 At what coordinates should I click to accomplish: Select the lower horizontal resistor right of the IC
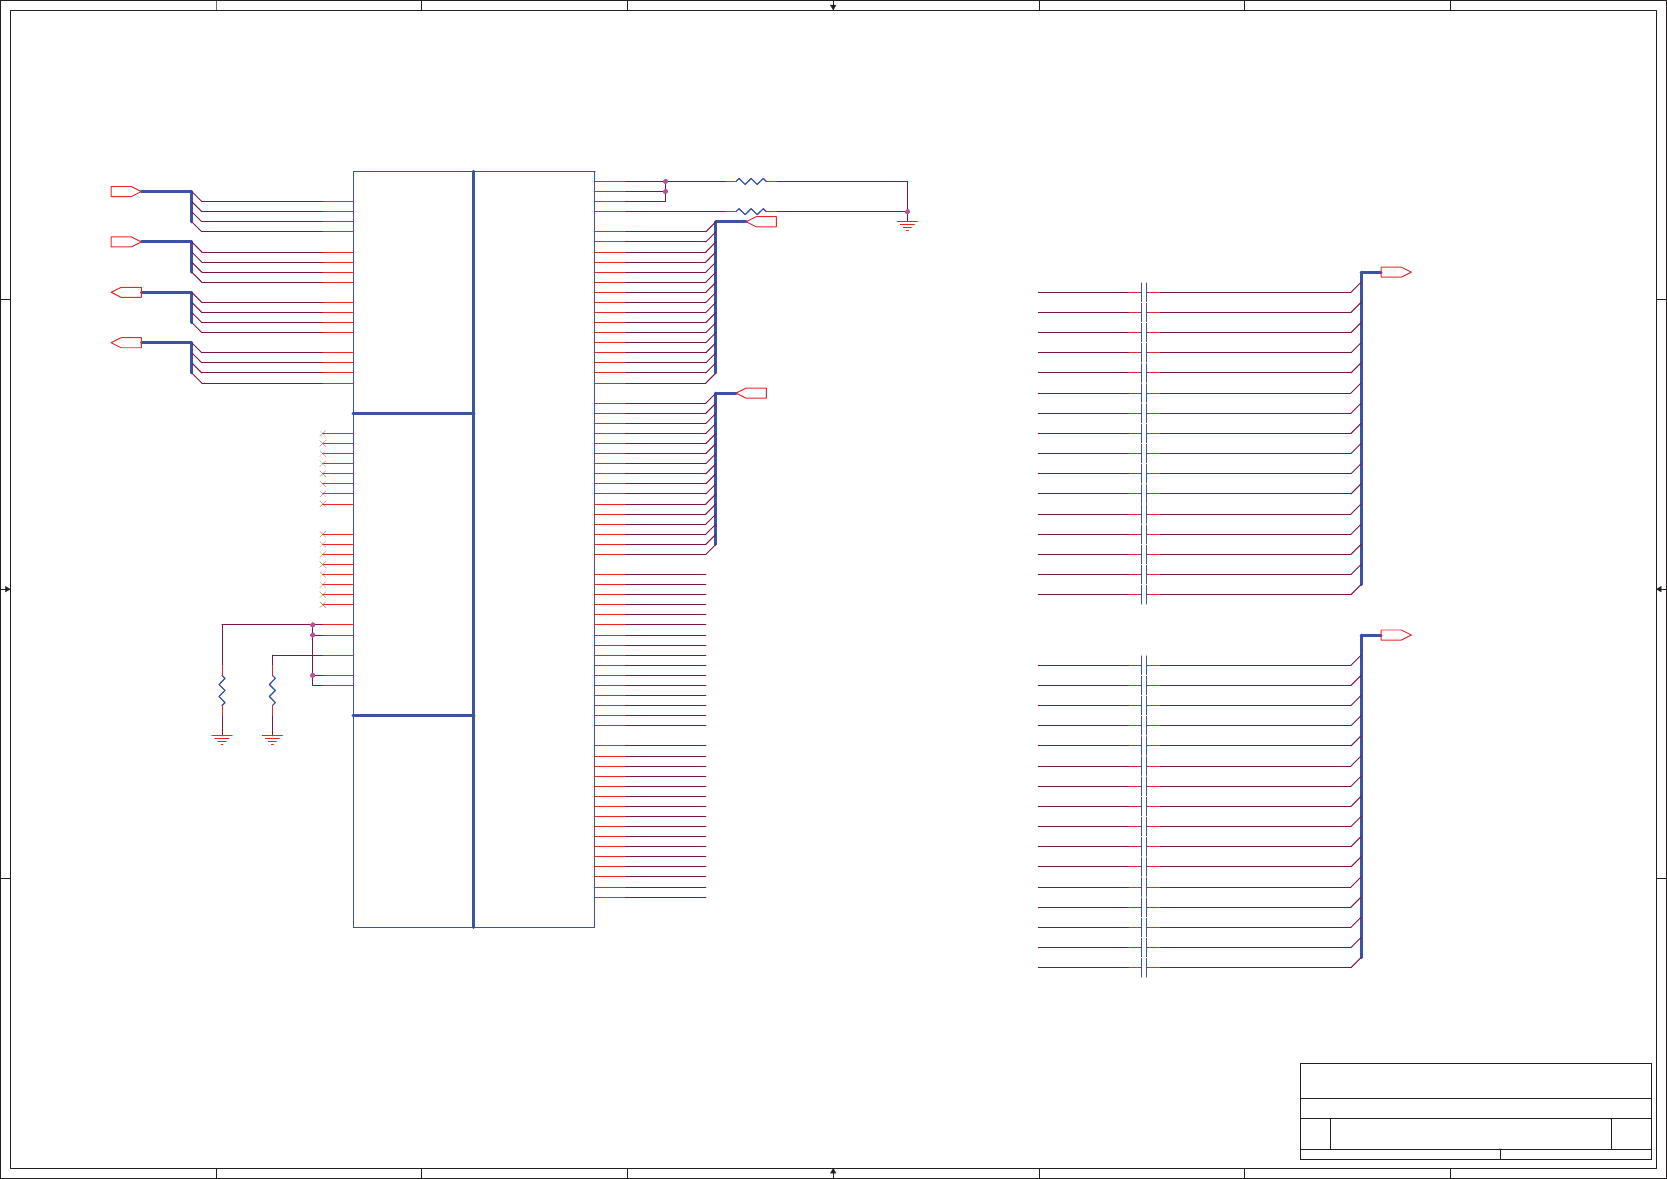pyautogui.click(x=751, y=211)
